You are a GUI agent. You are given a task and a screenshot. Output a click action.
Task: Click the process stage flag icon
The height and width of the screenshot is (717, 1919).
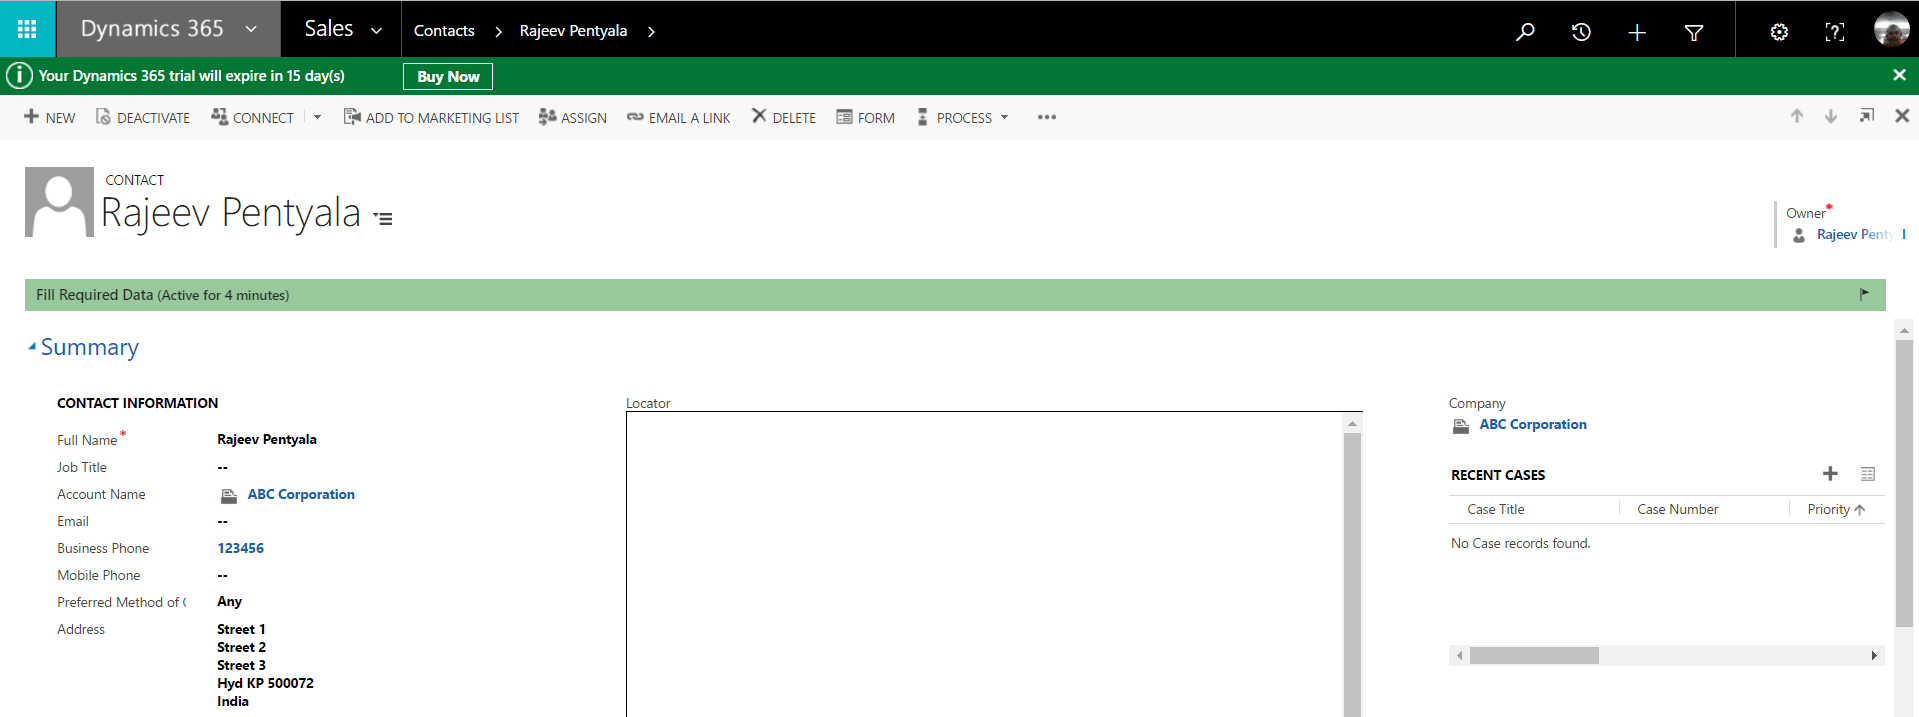pos(1864,294)
